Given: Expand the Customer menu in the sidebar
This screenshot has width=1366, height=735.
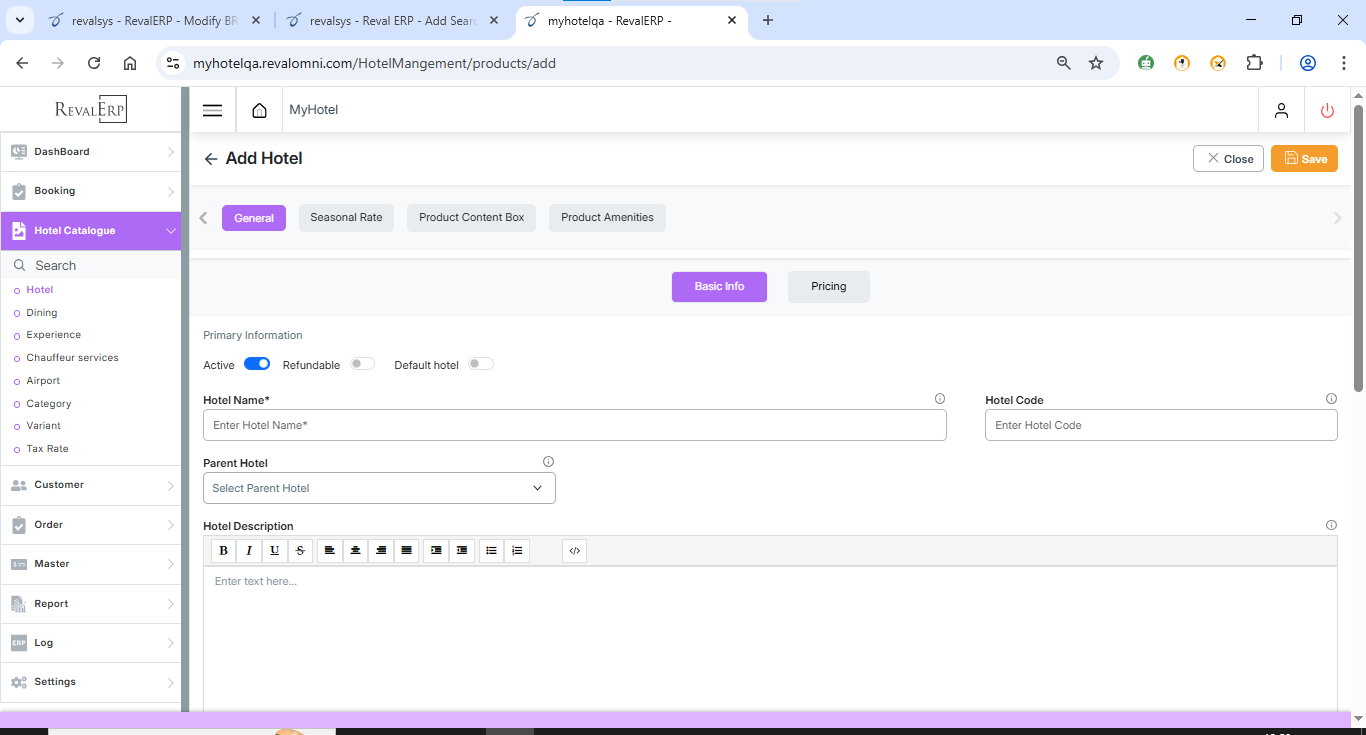Looking at the screenshot, I should 90,485.
